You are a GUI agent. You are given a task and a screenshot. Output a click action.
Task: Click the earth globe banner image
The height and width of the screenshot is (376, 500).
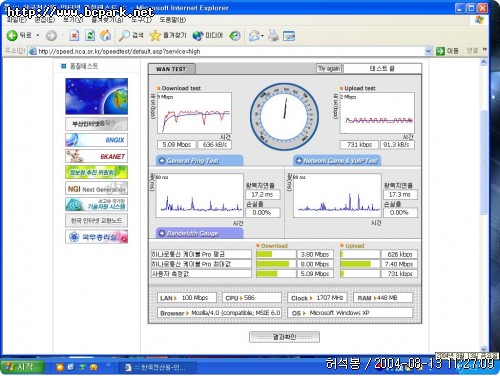97,96
